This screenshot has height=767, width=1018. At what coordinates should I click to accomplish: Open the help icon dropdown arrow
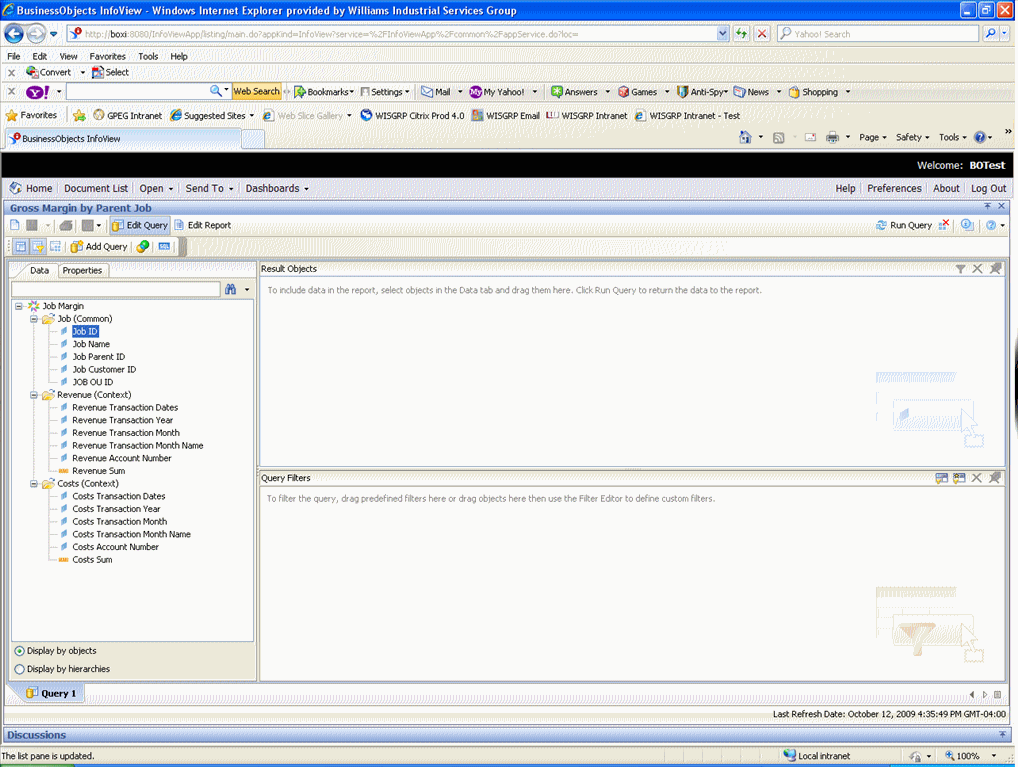pyautogui.click(x=1002, y=226)
